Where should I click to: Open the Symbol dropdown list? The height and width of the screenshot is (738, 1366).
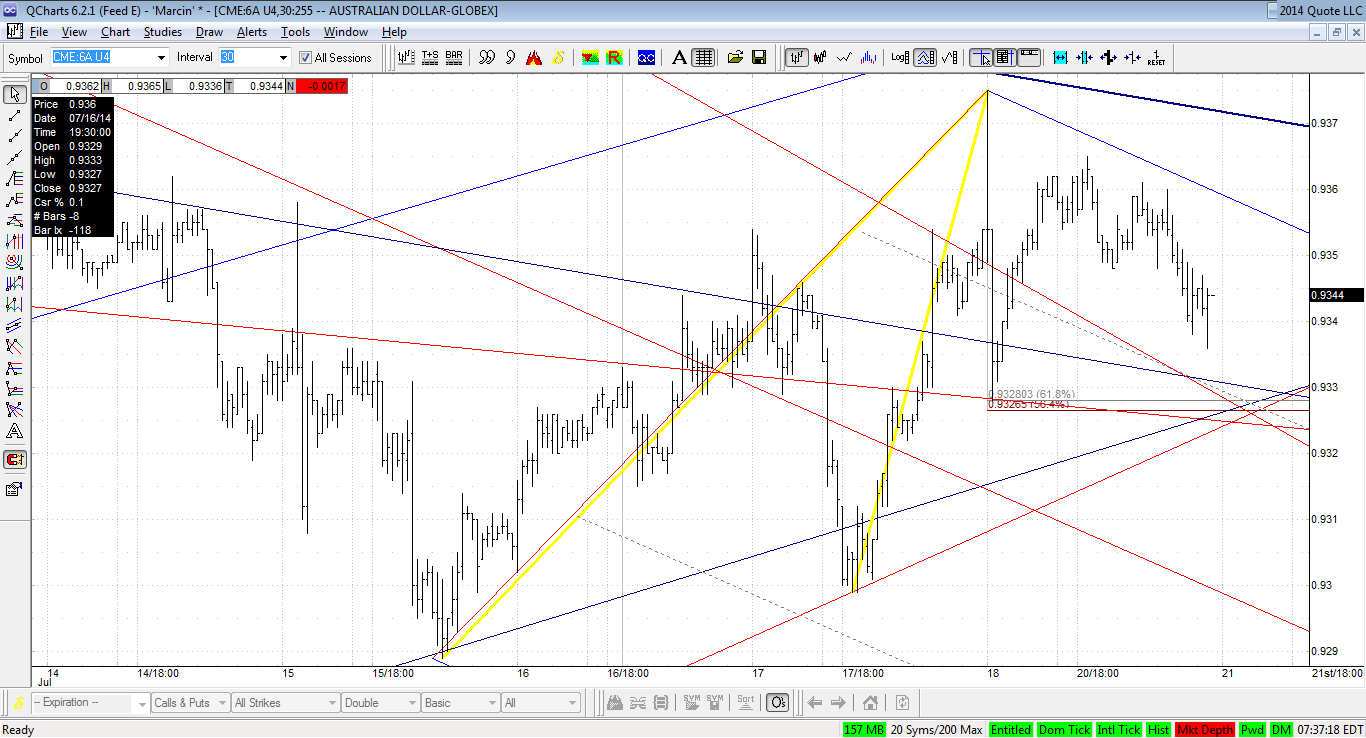pos(161,58)
